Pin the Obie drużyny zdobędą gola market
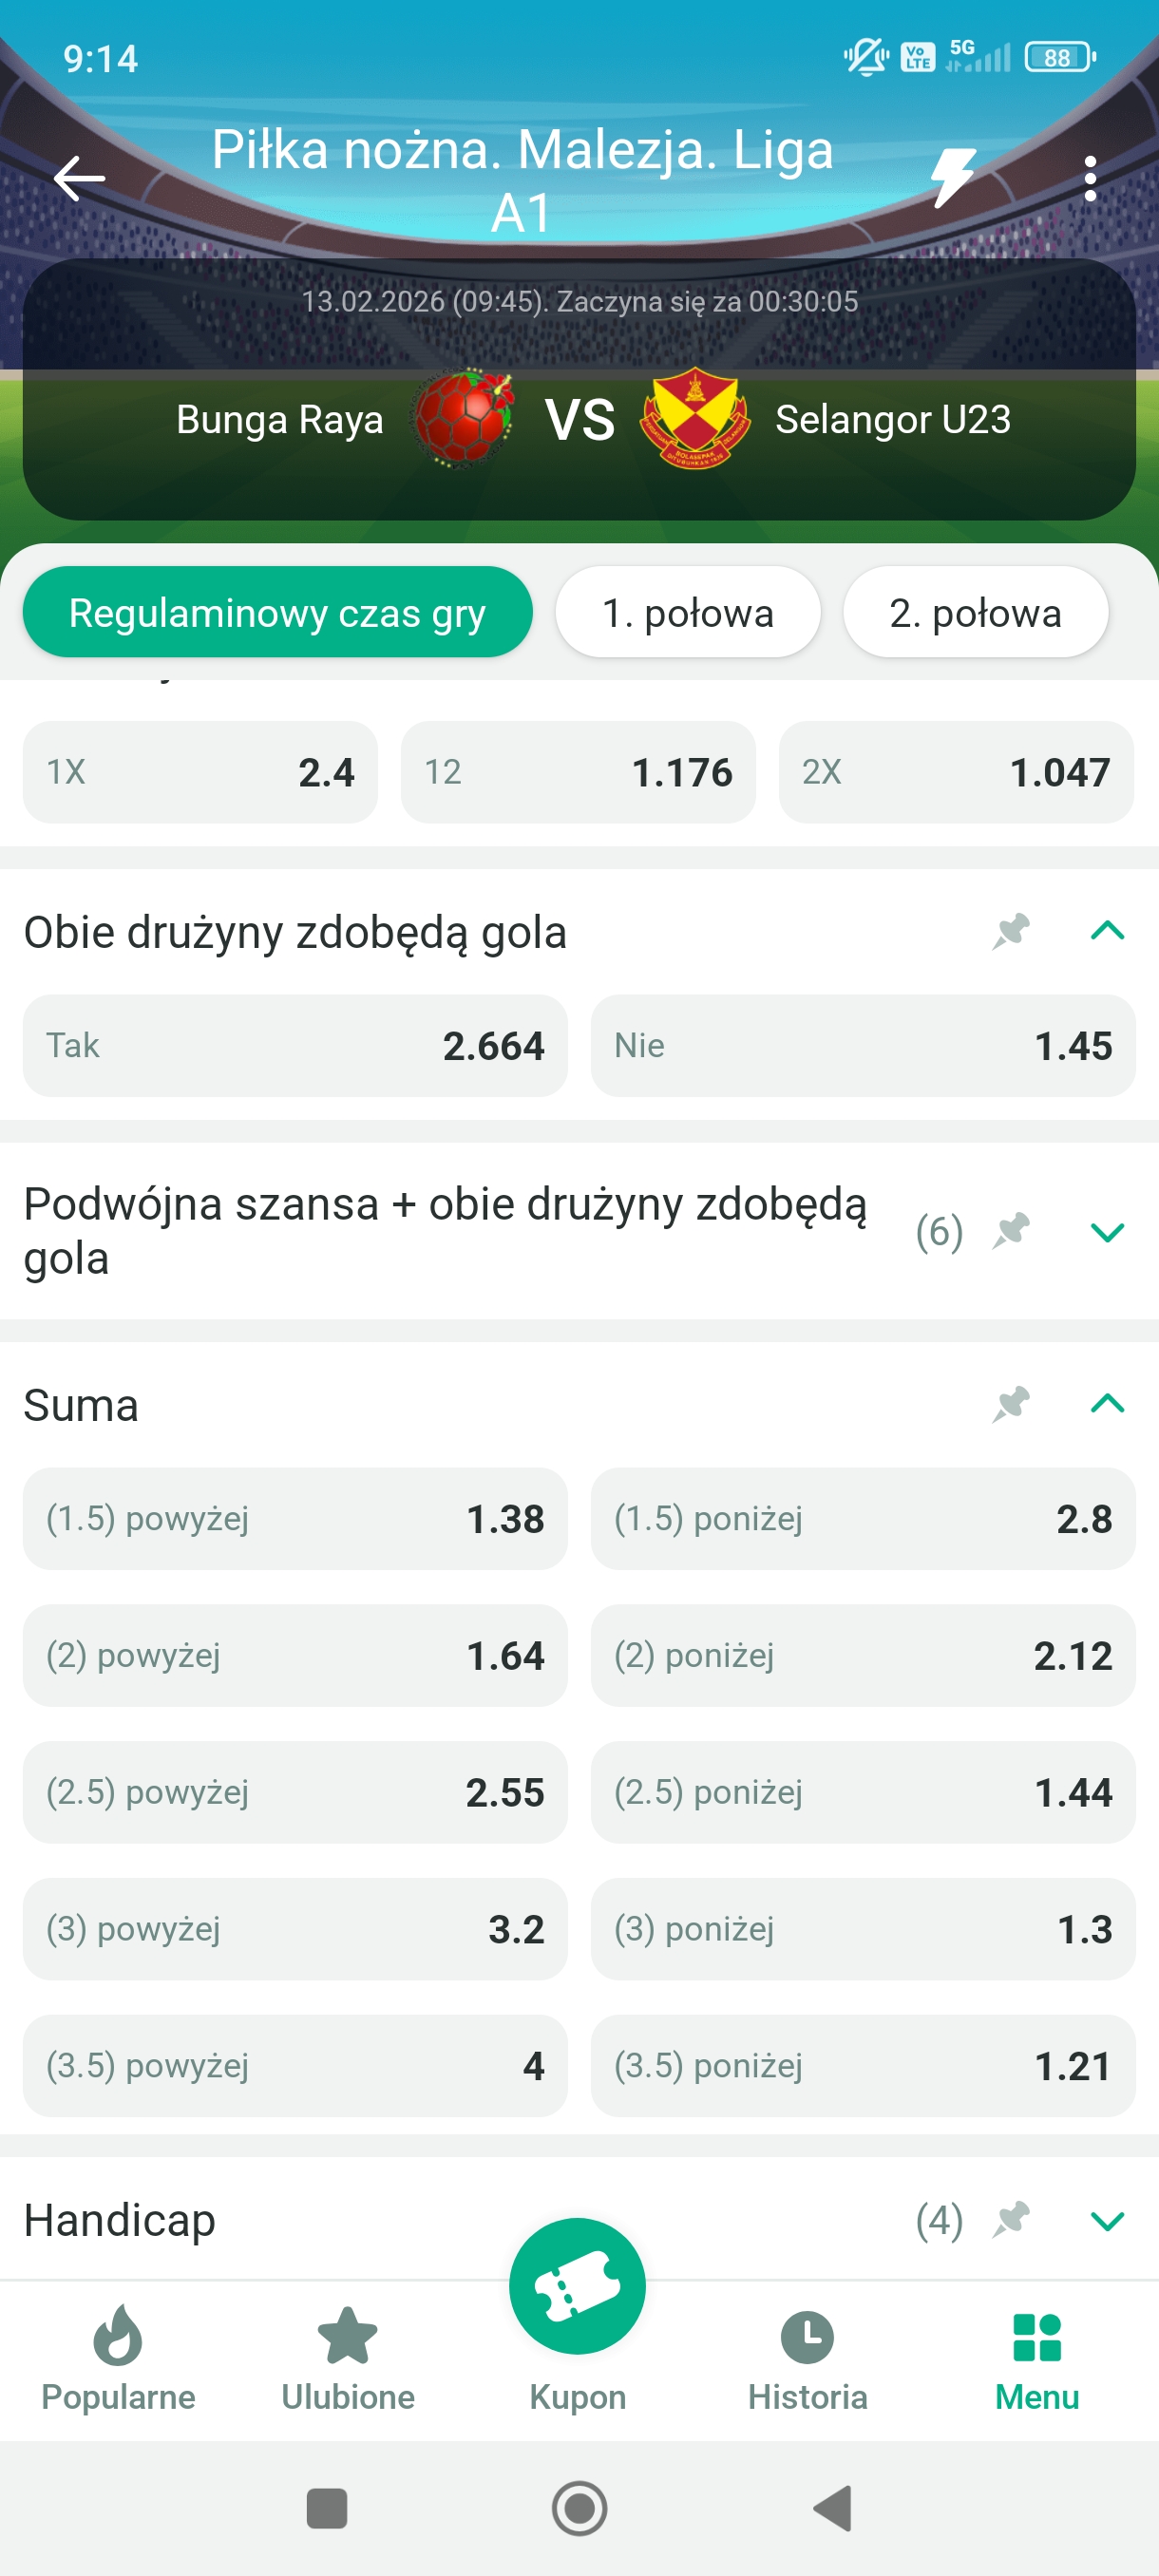The image size is (1159, 2576). click(1010, 932)
